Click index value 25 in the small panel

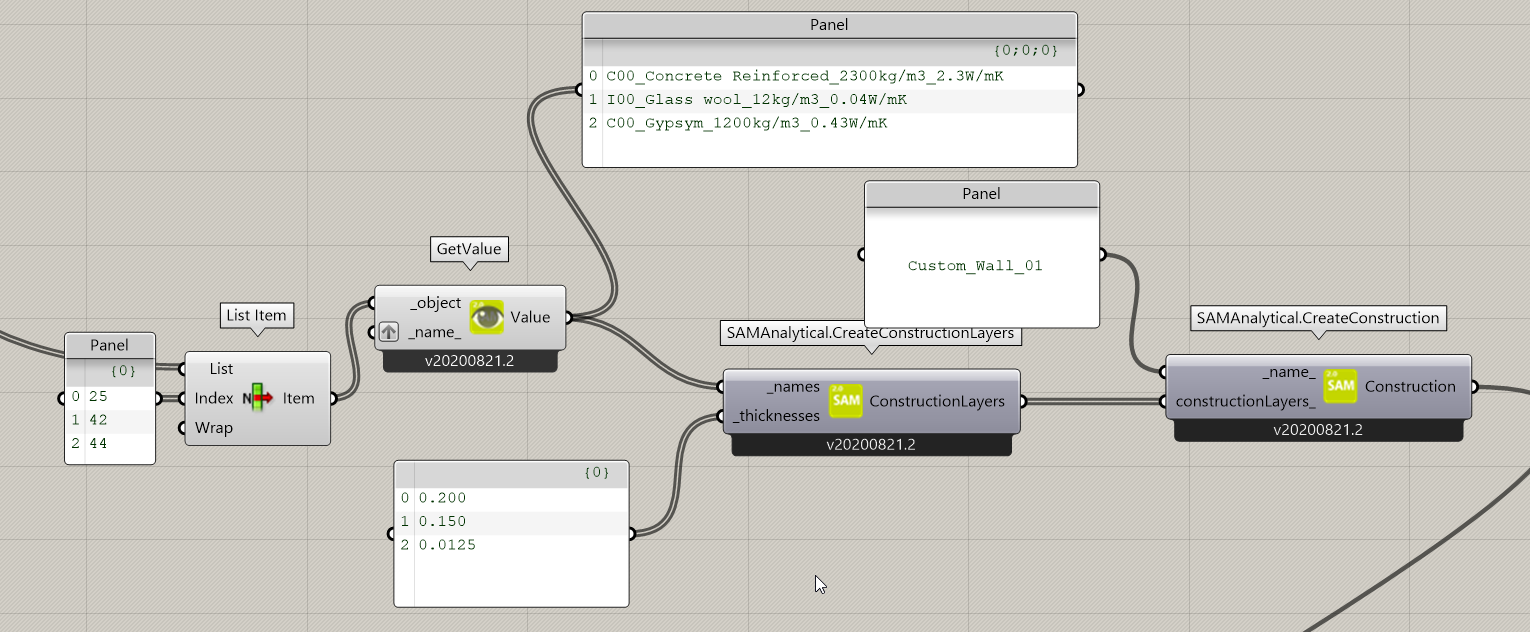(x=97, y=396)
